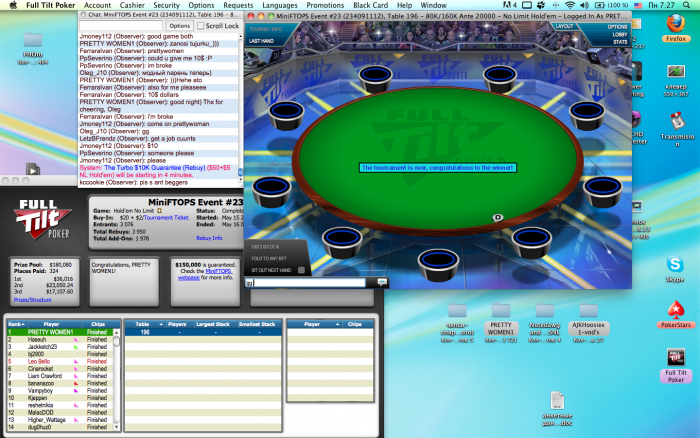Click the US flag input source icon

pyautogui.click(x=638, y=5)
